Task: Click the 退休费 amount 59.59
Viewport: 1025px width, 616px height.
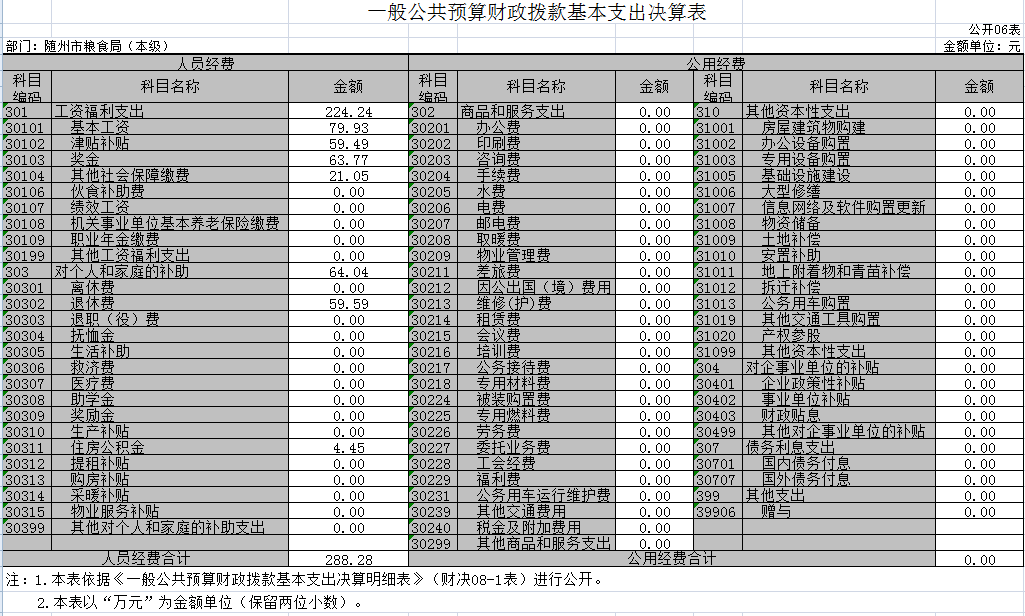Action: coord(348,304)
